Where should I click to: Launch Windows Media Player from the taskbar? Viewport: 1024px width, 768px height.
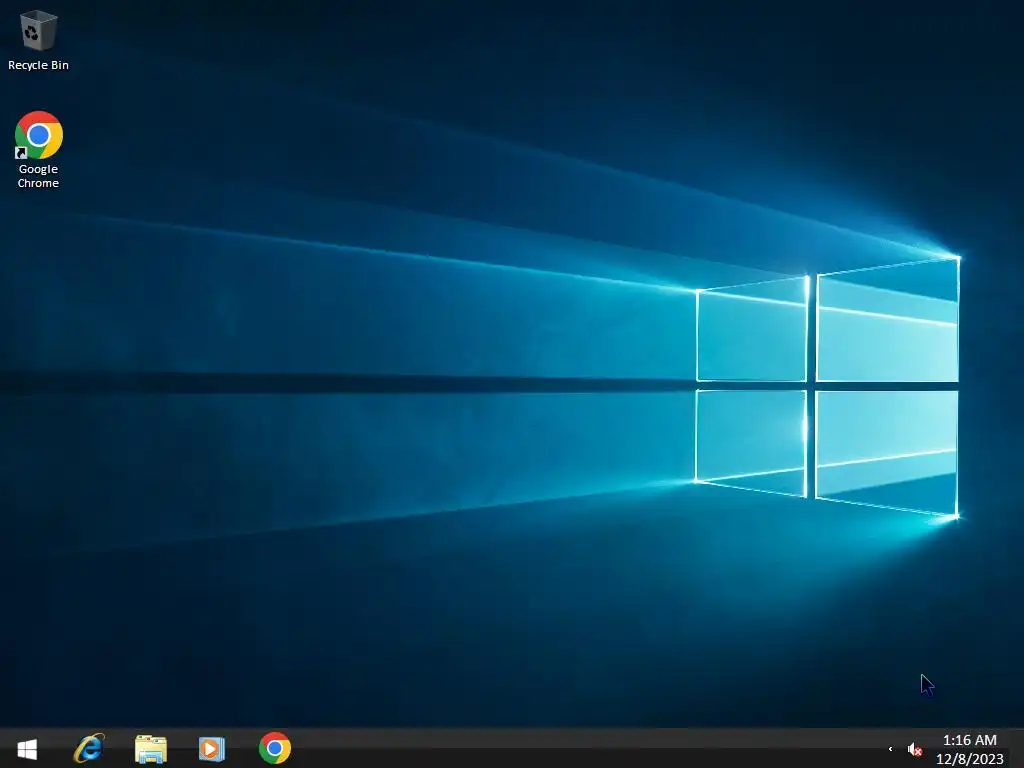coord(211,748)
